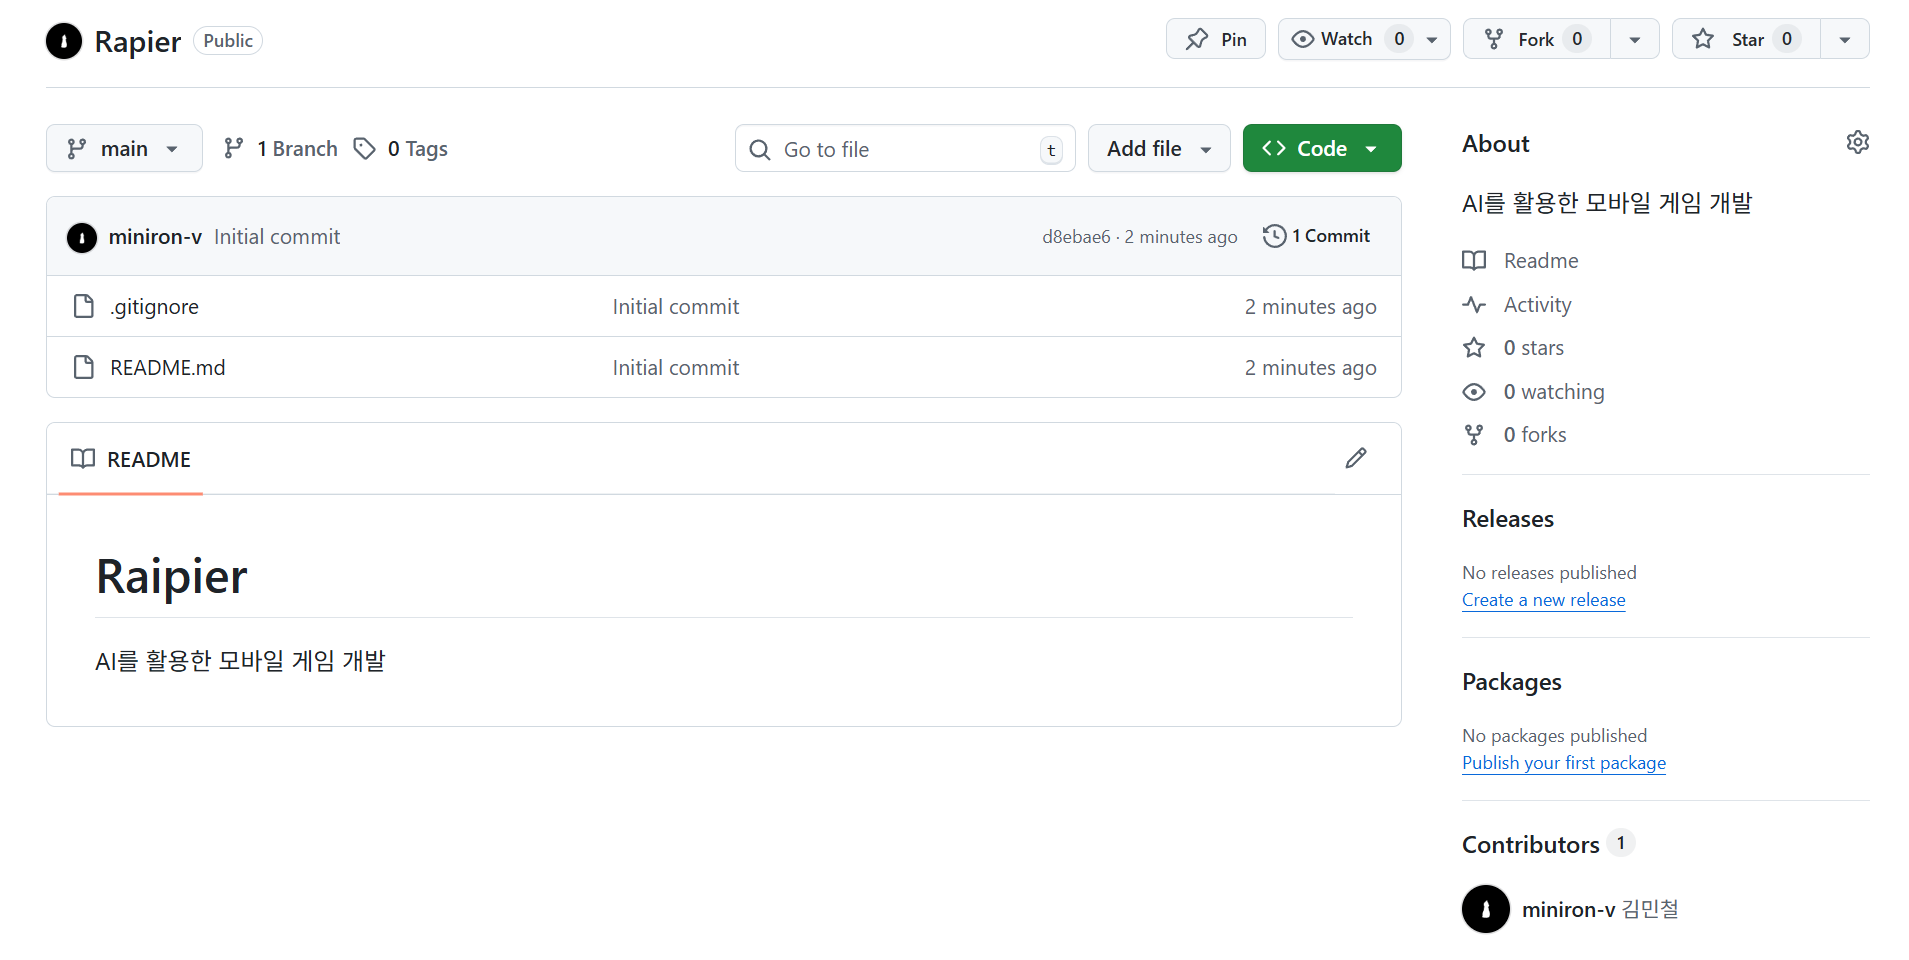Click the fork icon beside 0 forks
This screenshot has height=960, width=1909.
1474,435
